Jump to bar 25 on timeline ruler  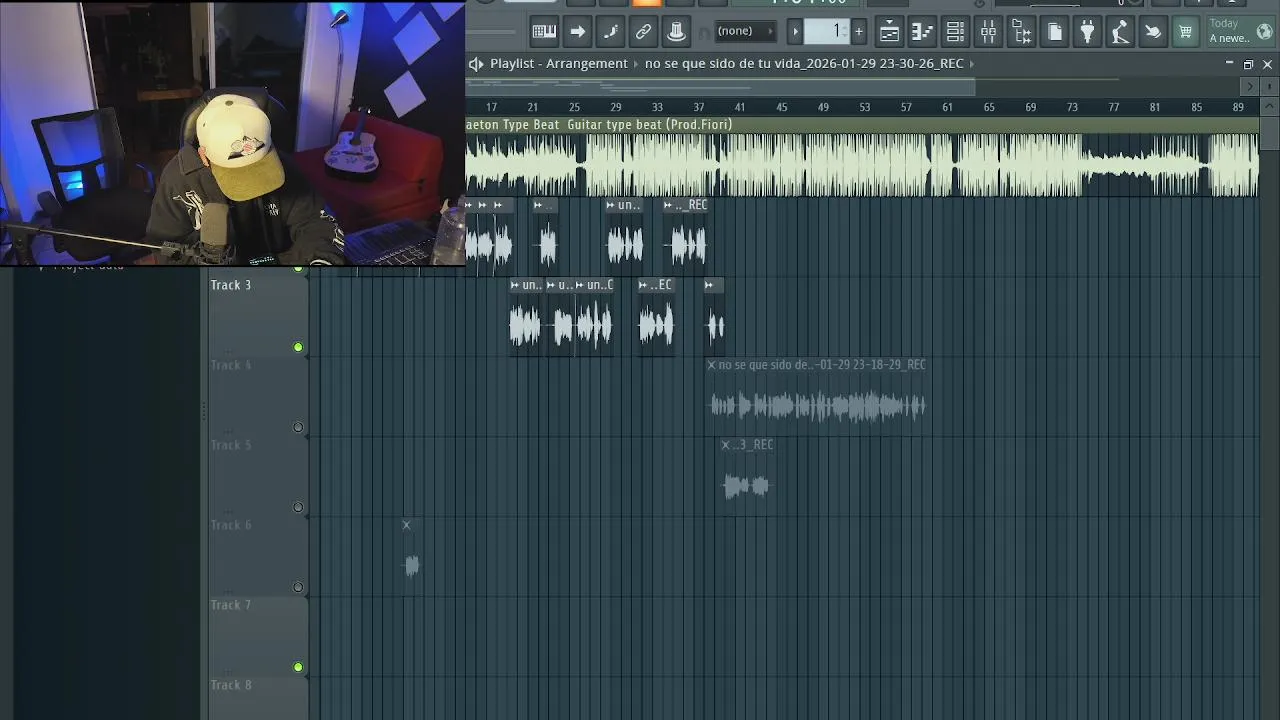(x=574, y=107)
